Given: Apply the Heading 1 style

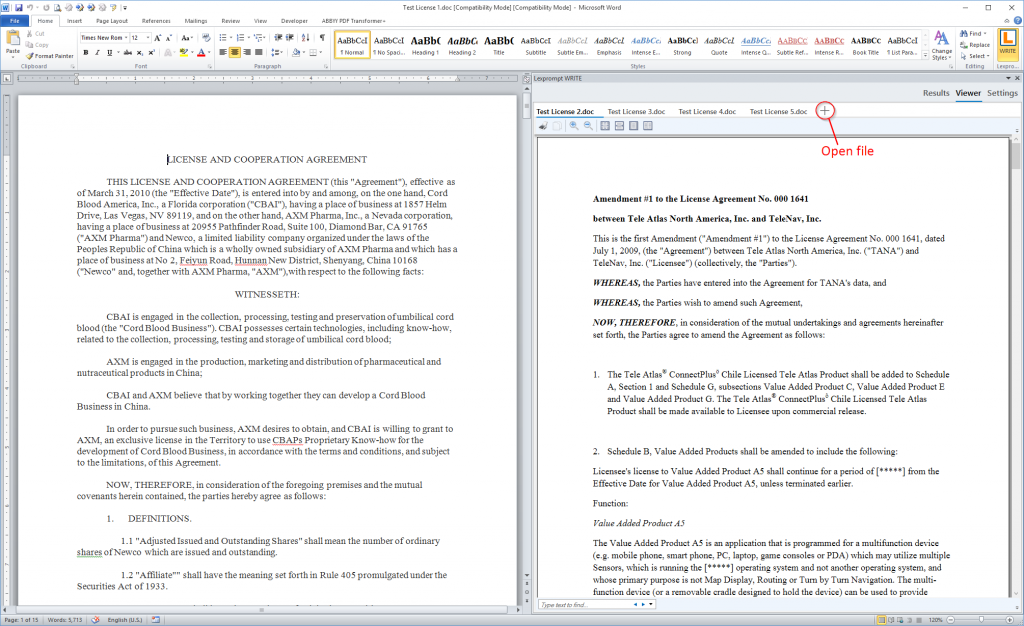Looking at the screenshot, I should click(425, 44).
